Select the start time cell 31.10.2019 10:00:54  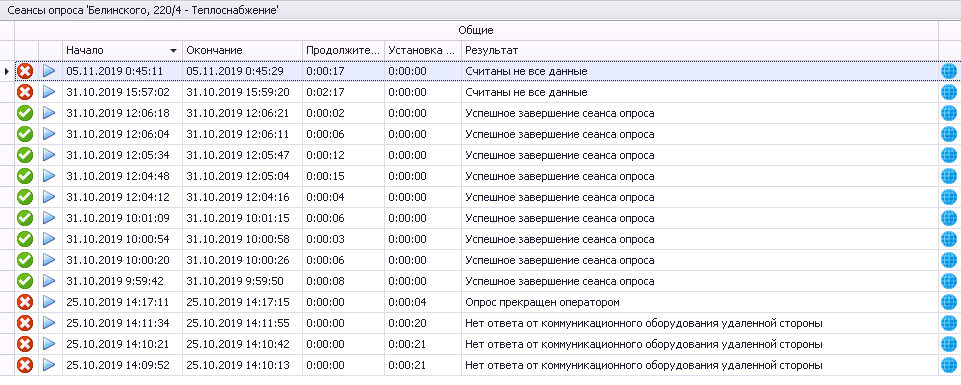(123, 239)
